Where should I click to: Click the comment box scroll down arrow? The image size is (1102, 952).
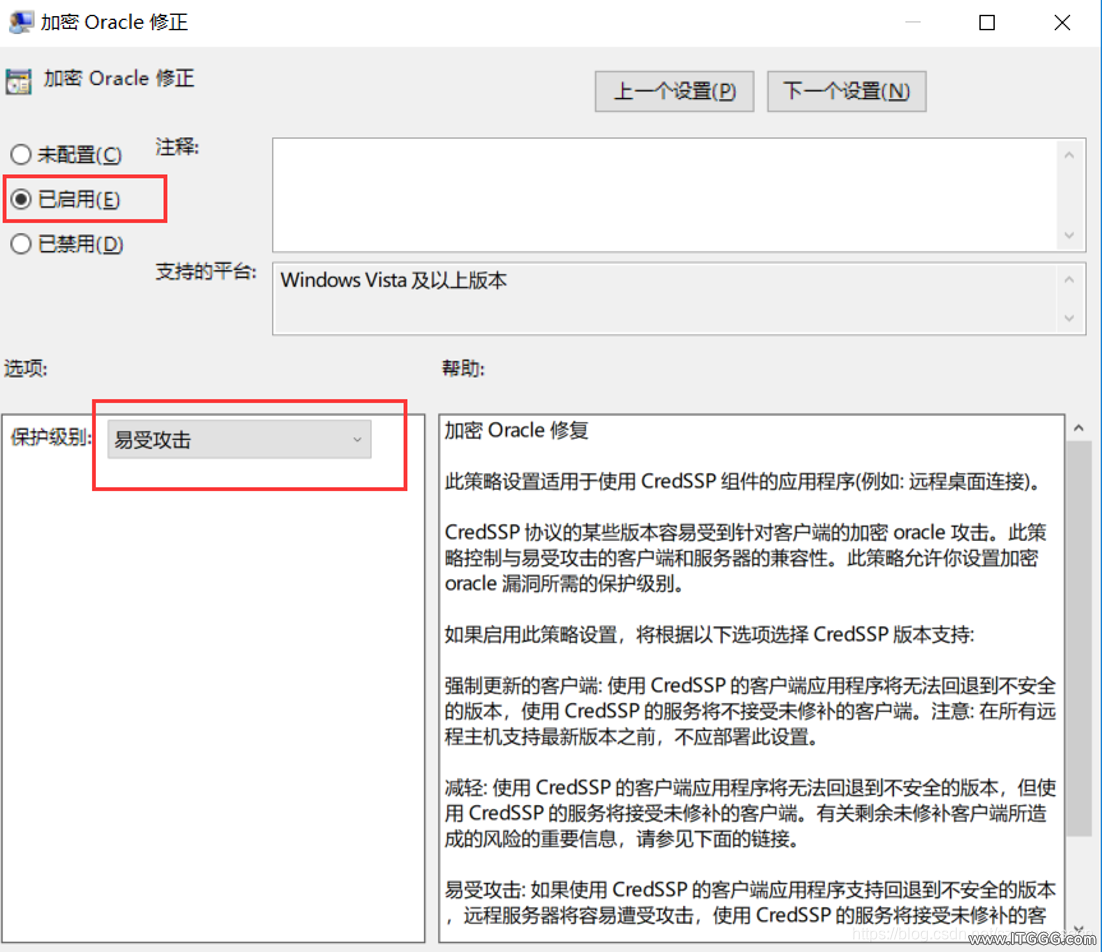pyautogui.click(x=1069, y=235)
